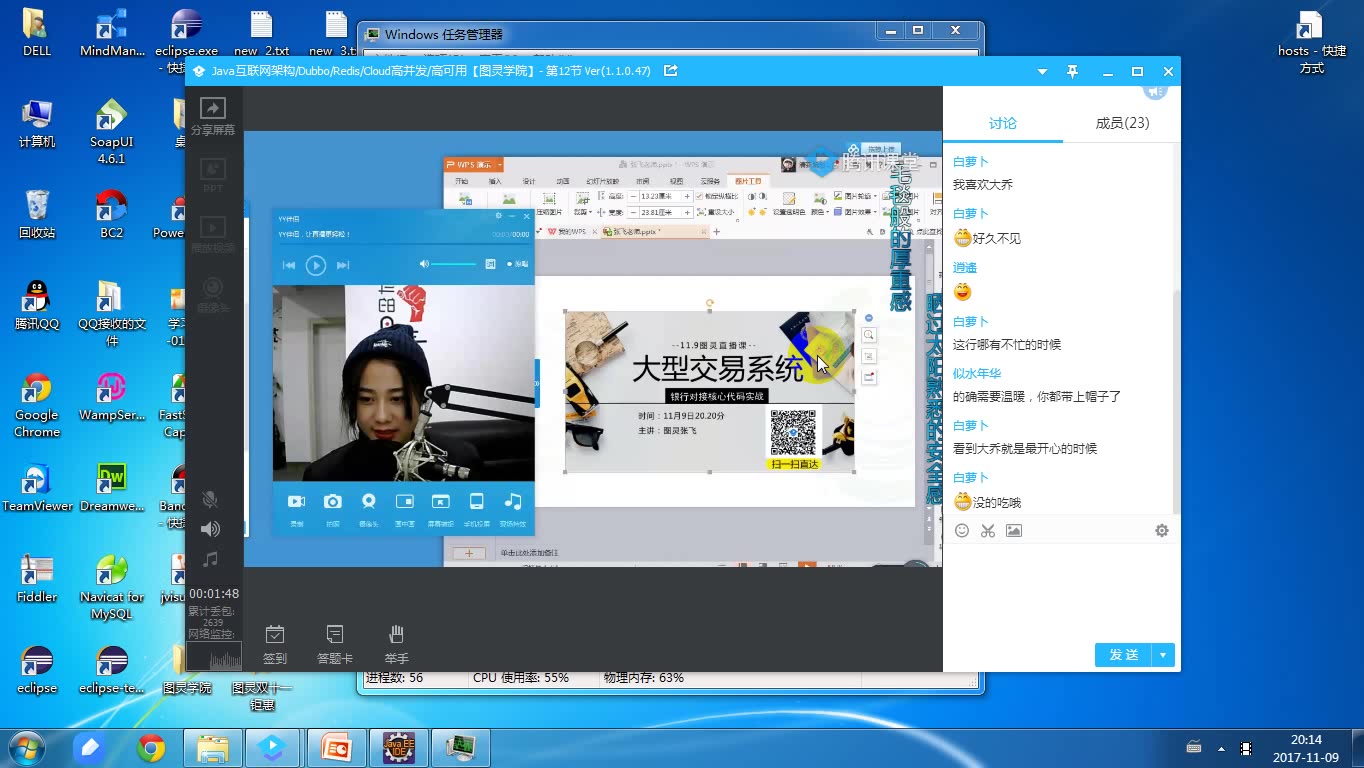Image resolution: width=1364 pixels, height=768 pixels.
Task: Open Google Chrome desktop shortcut
Action: [x=37, y=406]
